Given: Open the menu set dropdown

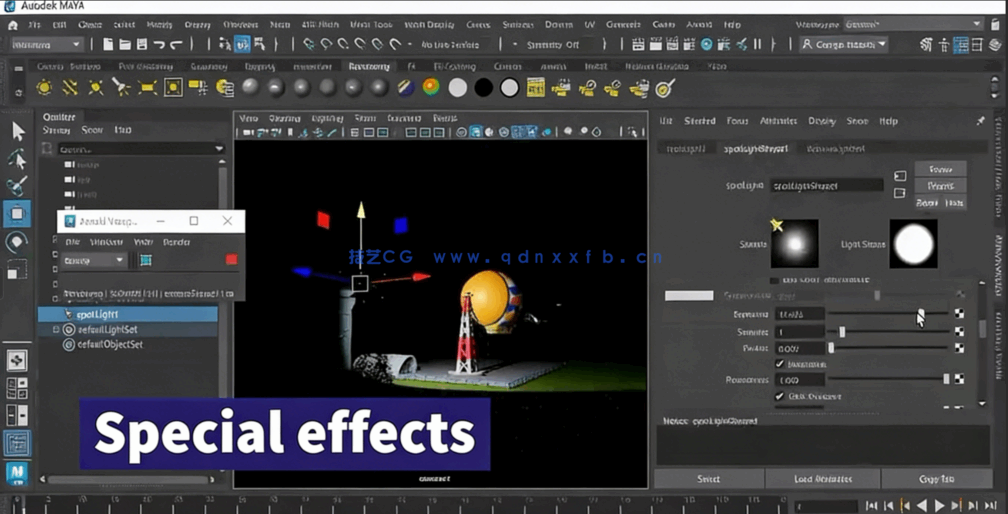Looking at the screenshot, I should (x=47, y=45).
